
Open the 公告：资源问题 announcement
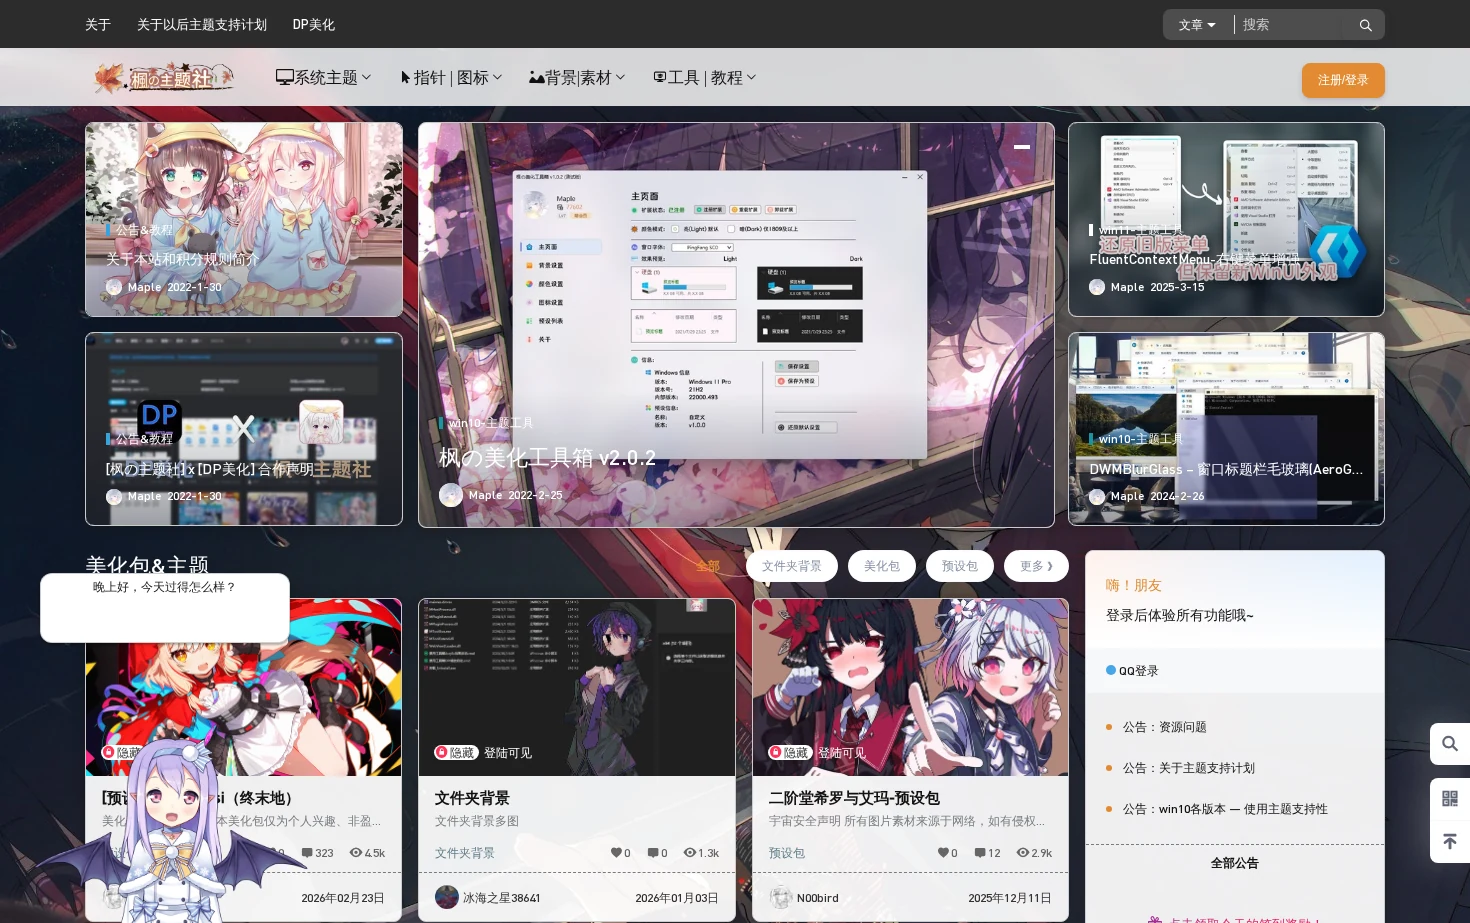point(1164,727)
